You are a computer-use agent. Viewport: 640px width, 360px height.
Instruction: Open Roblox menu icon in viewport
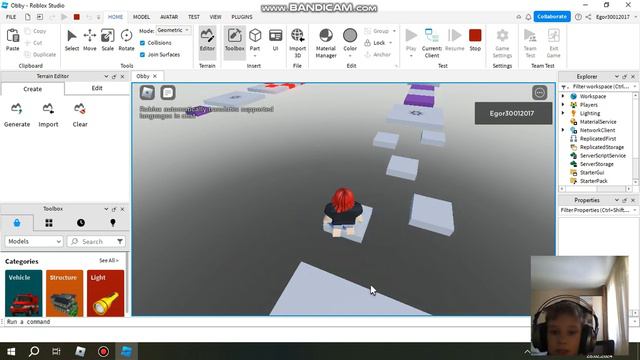[147, 93]
